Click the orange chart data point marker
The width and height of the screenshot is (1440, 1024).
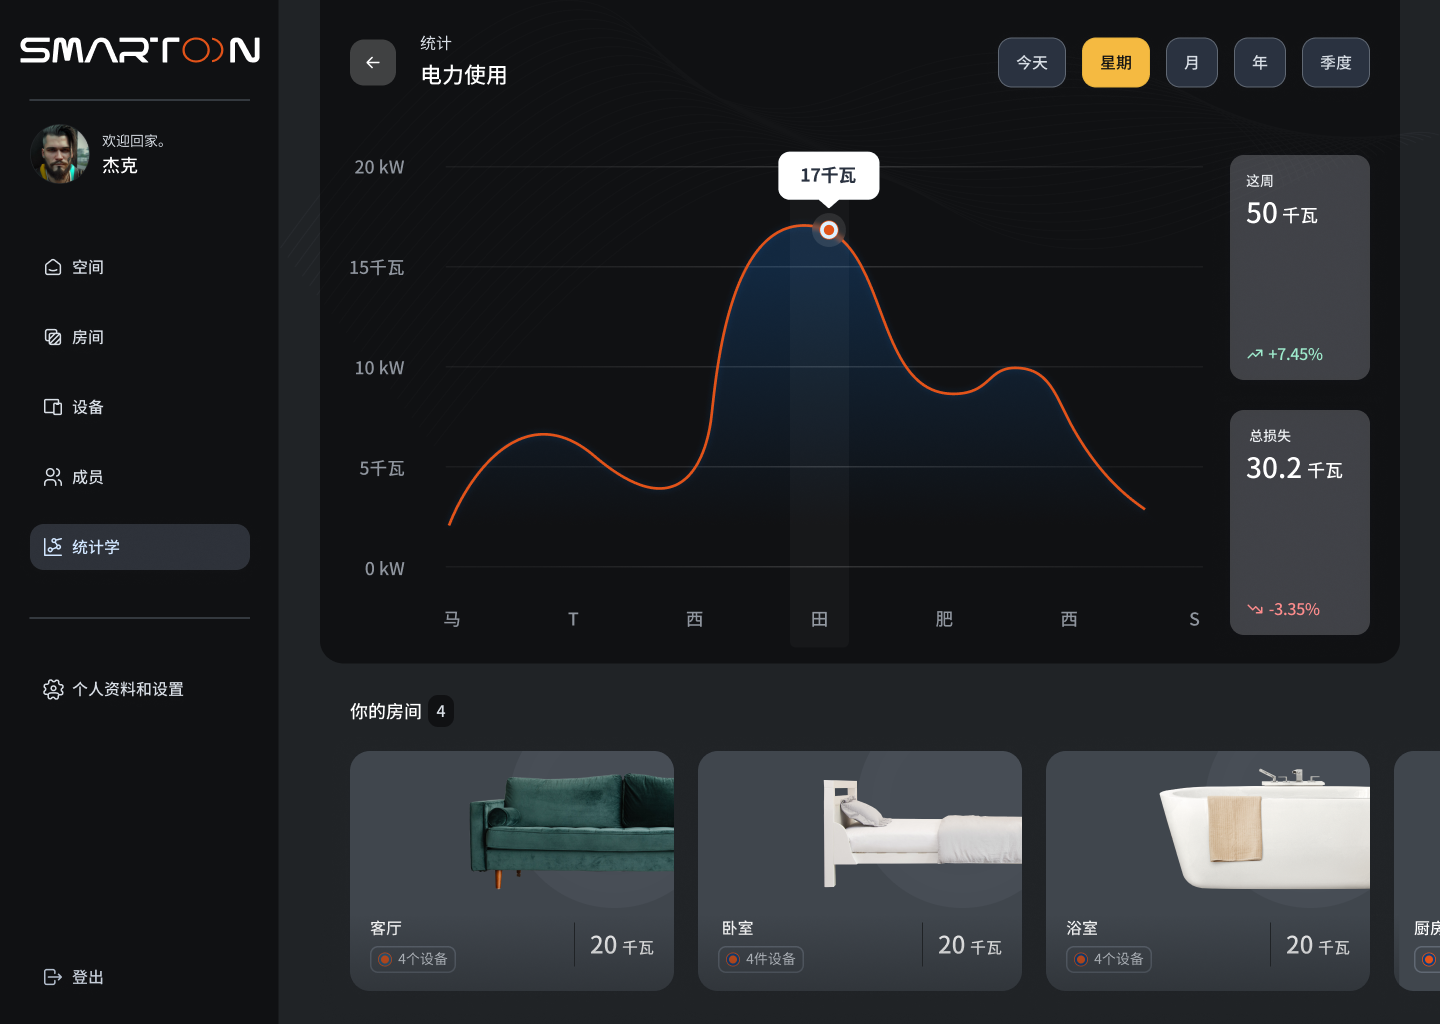pyautogui.click(x=828, y=230)
